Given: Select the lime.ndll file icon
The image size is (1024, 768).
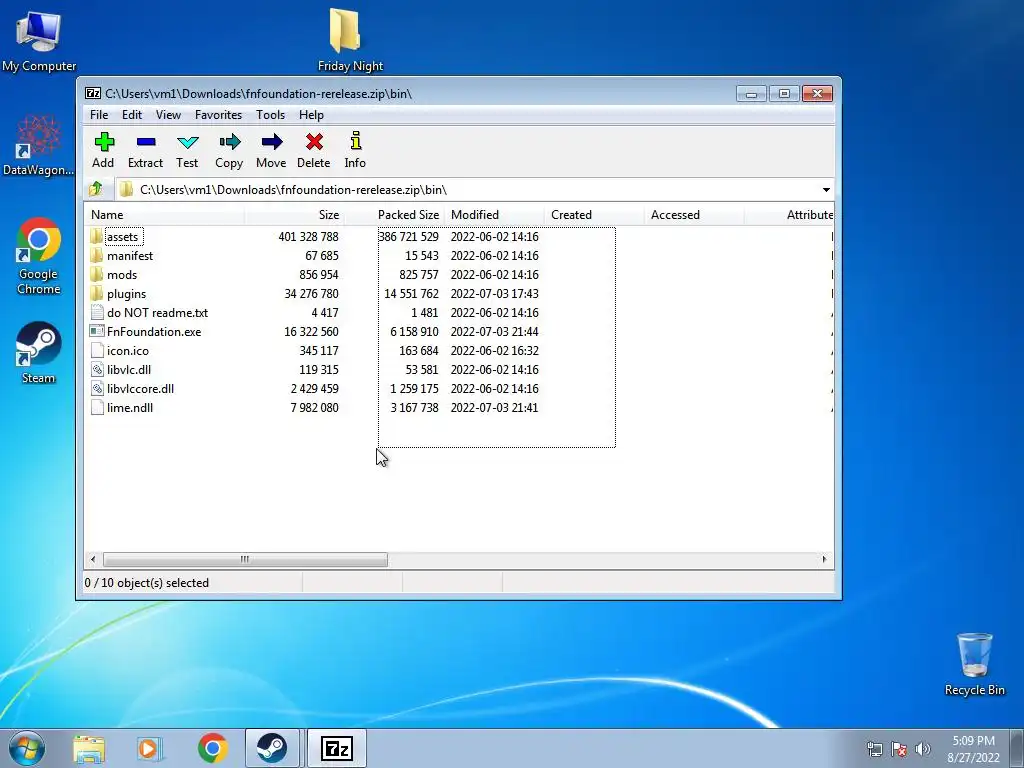Looking at the screenshot, I should (97, 408).
